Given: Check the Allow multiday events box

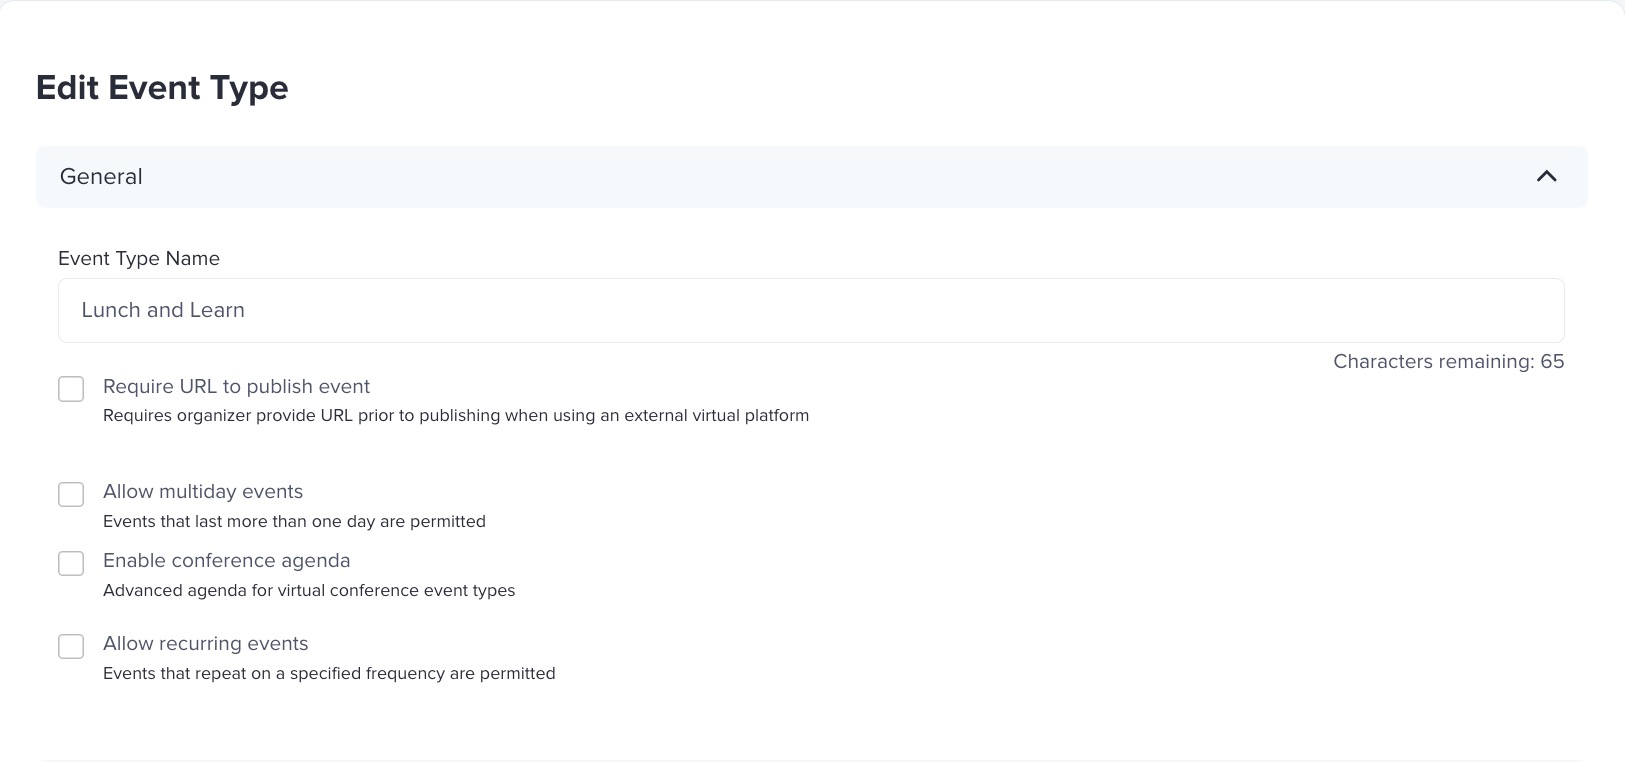Looking at the screenshot, I should (71, 494).
